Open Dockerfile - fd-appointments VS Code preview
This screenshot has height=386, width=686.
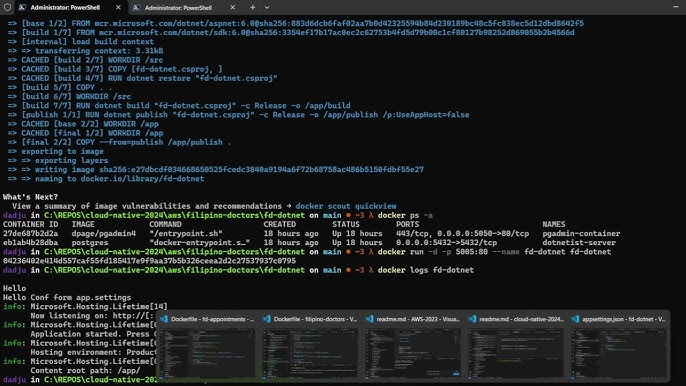(x=207, y=346)
